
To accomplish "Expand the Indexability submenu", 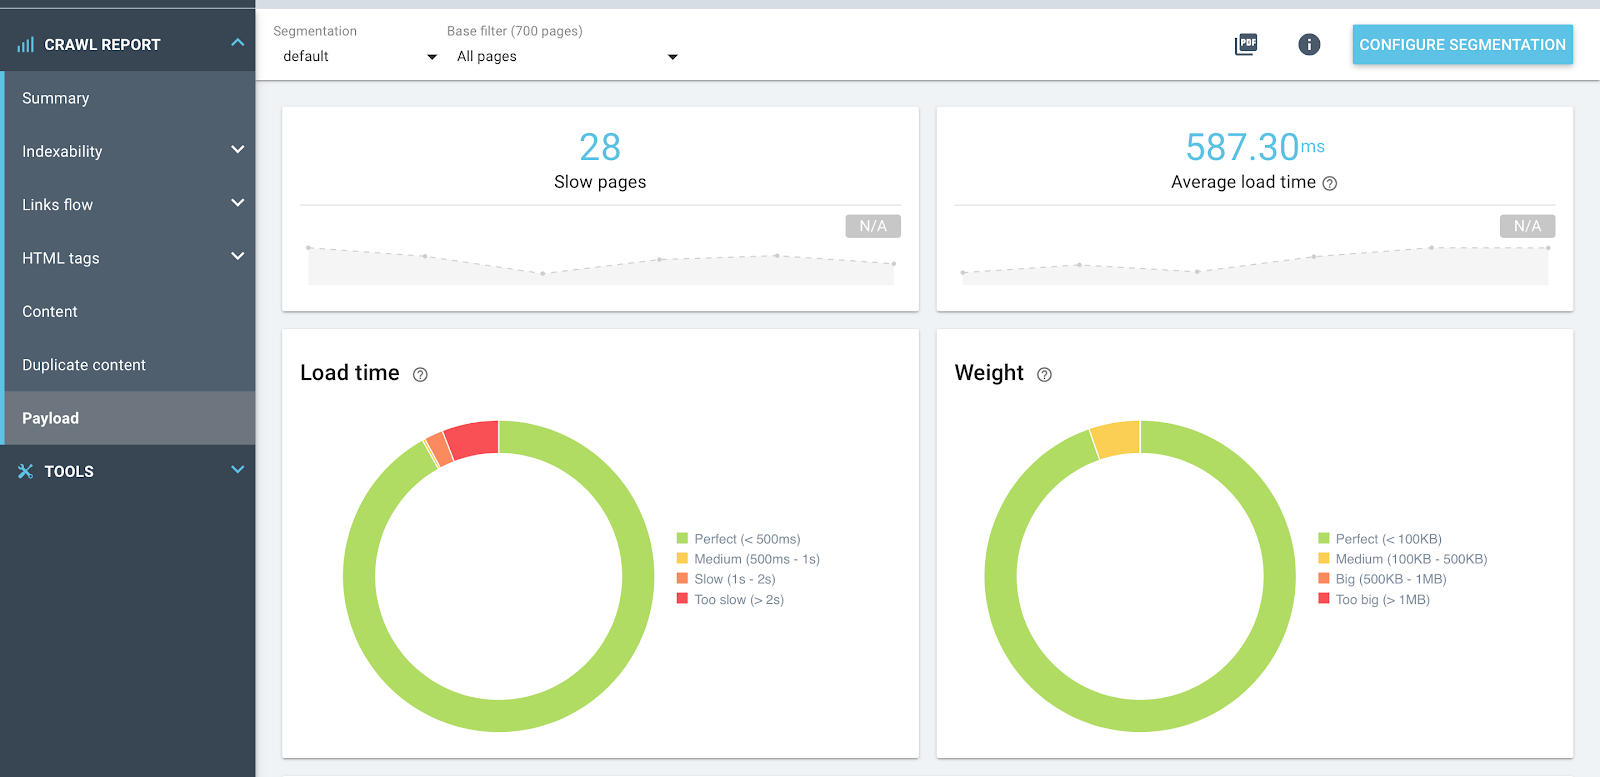I will pyautogui.click(x=237, y=150).
